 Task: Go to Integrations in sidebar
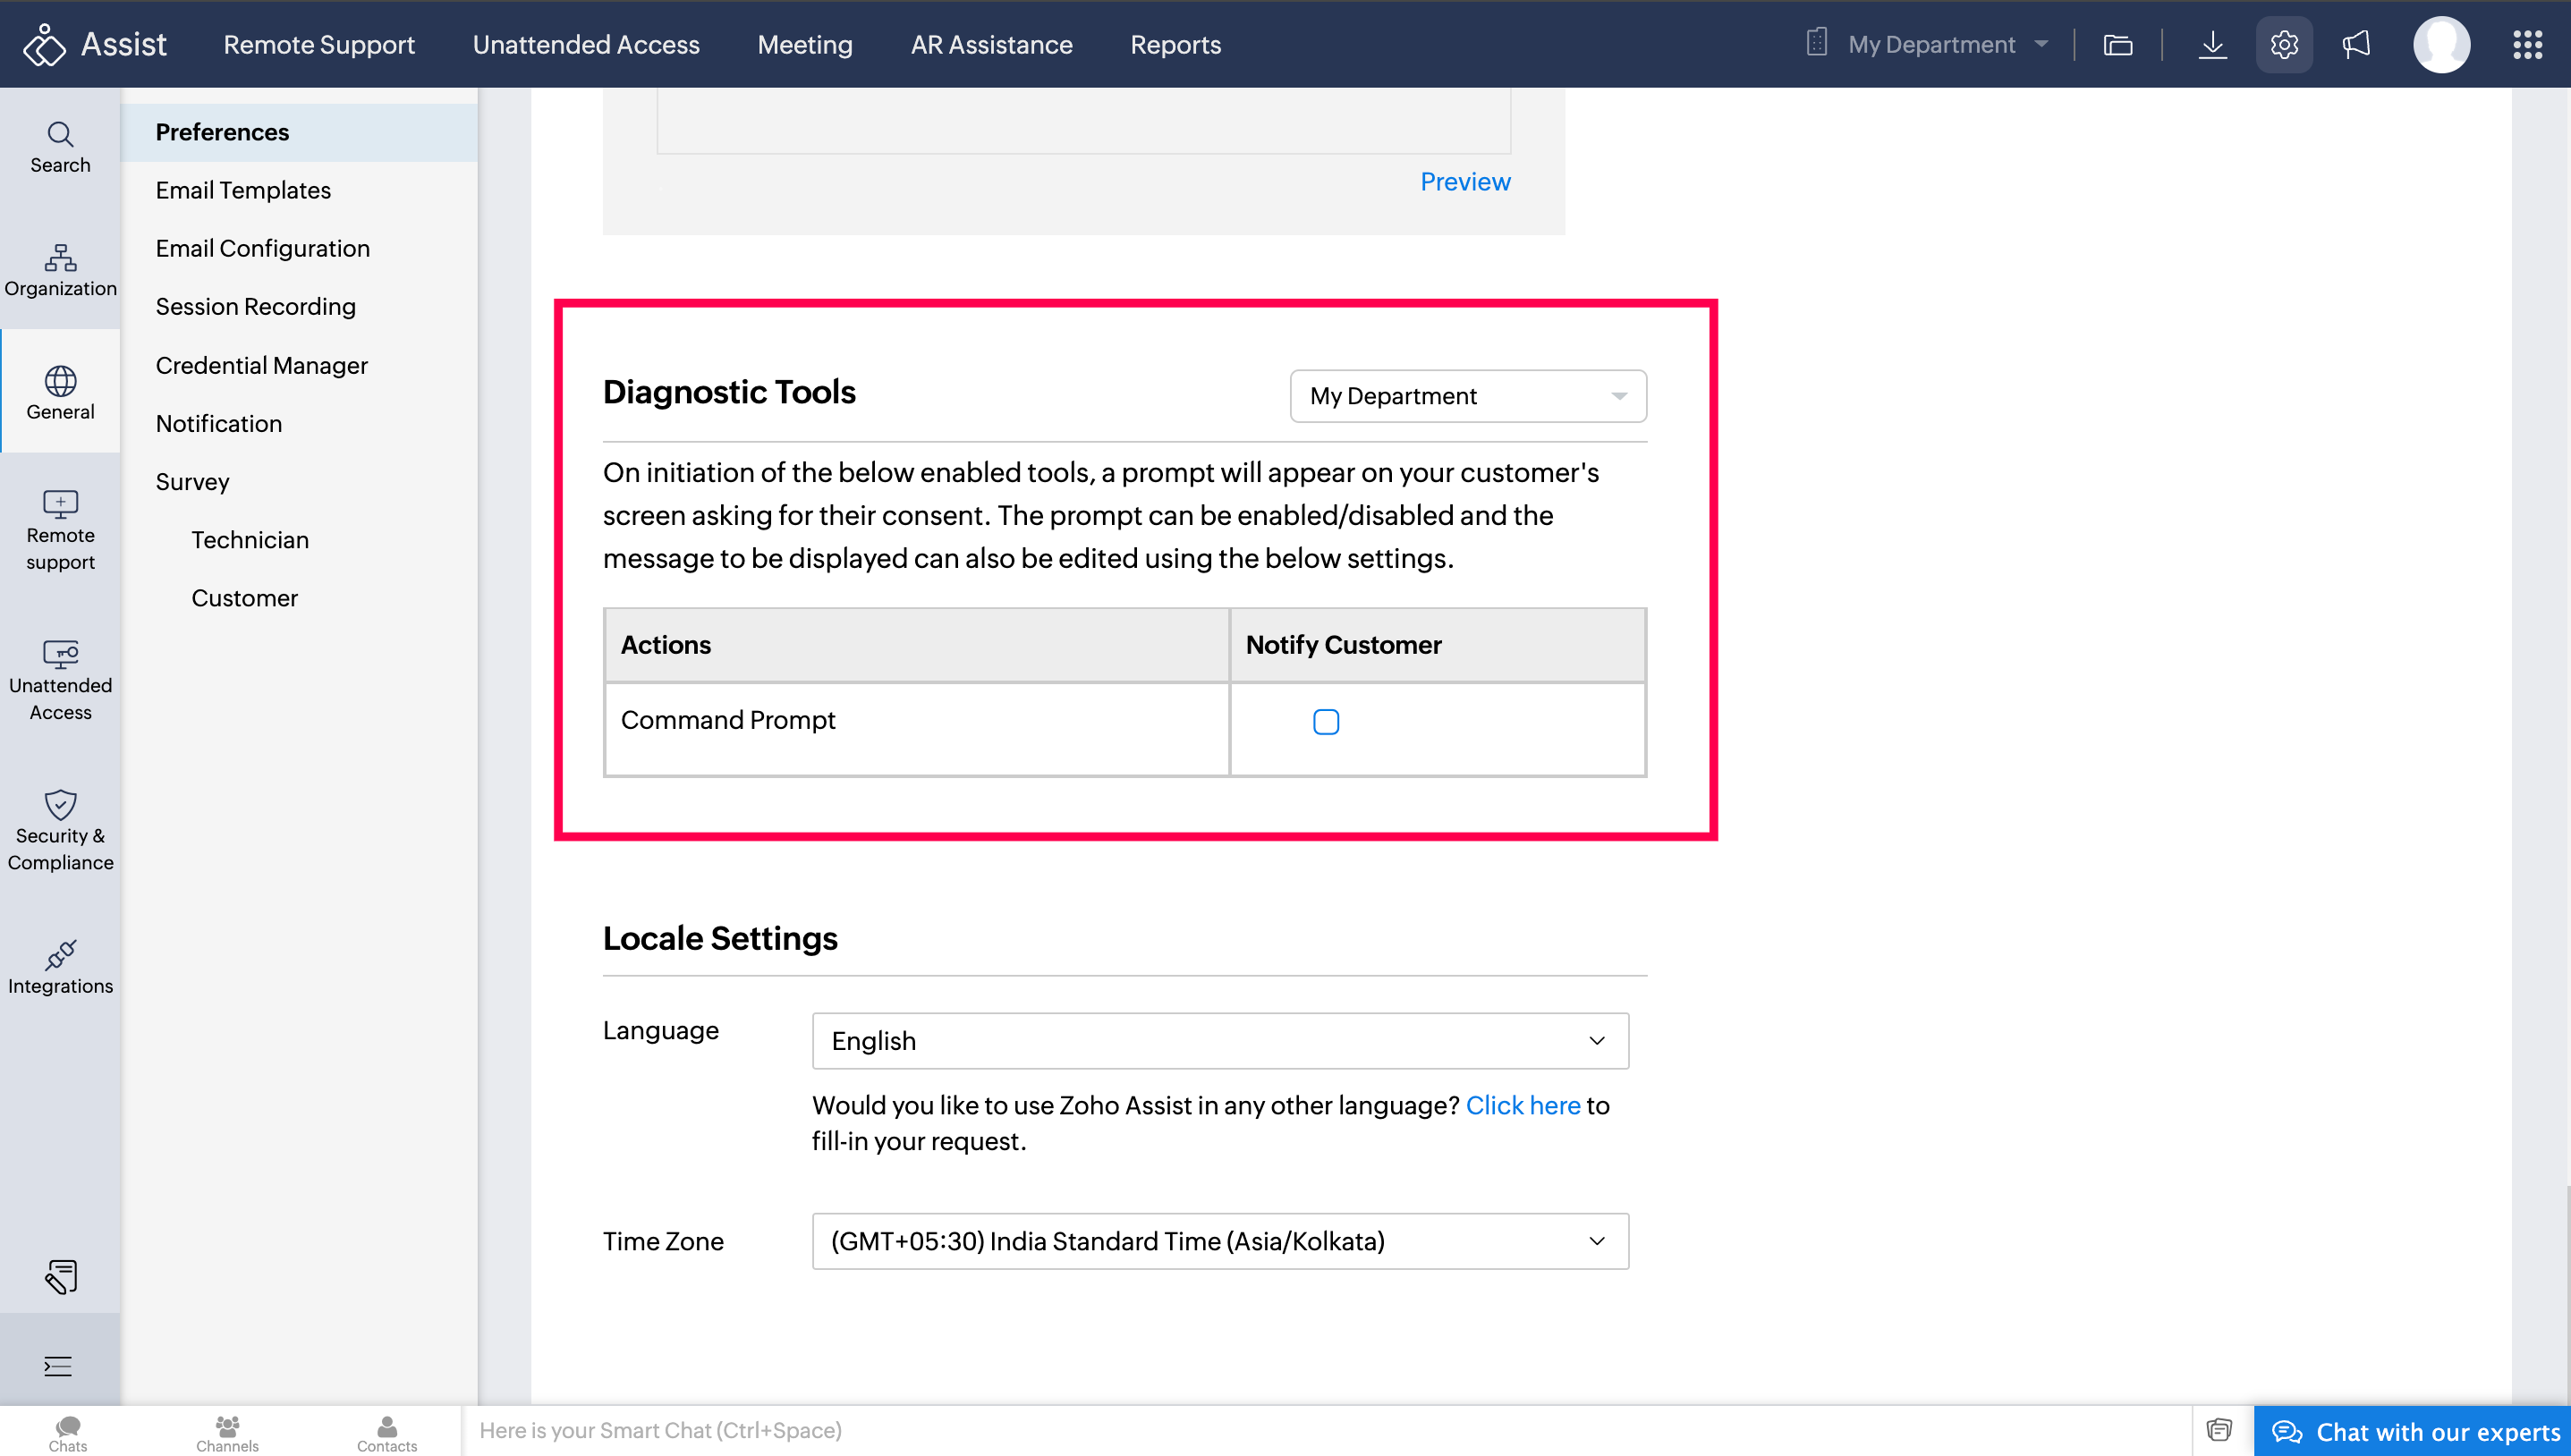click(60, 967)
